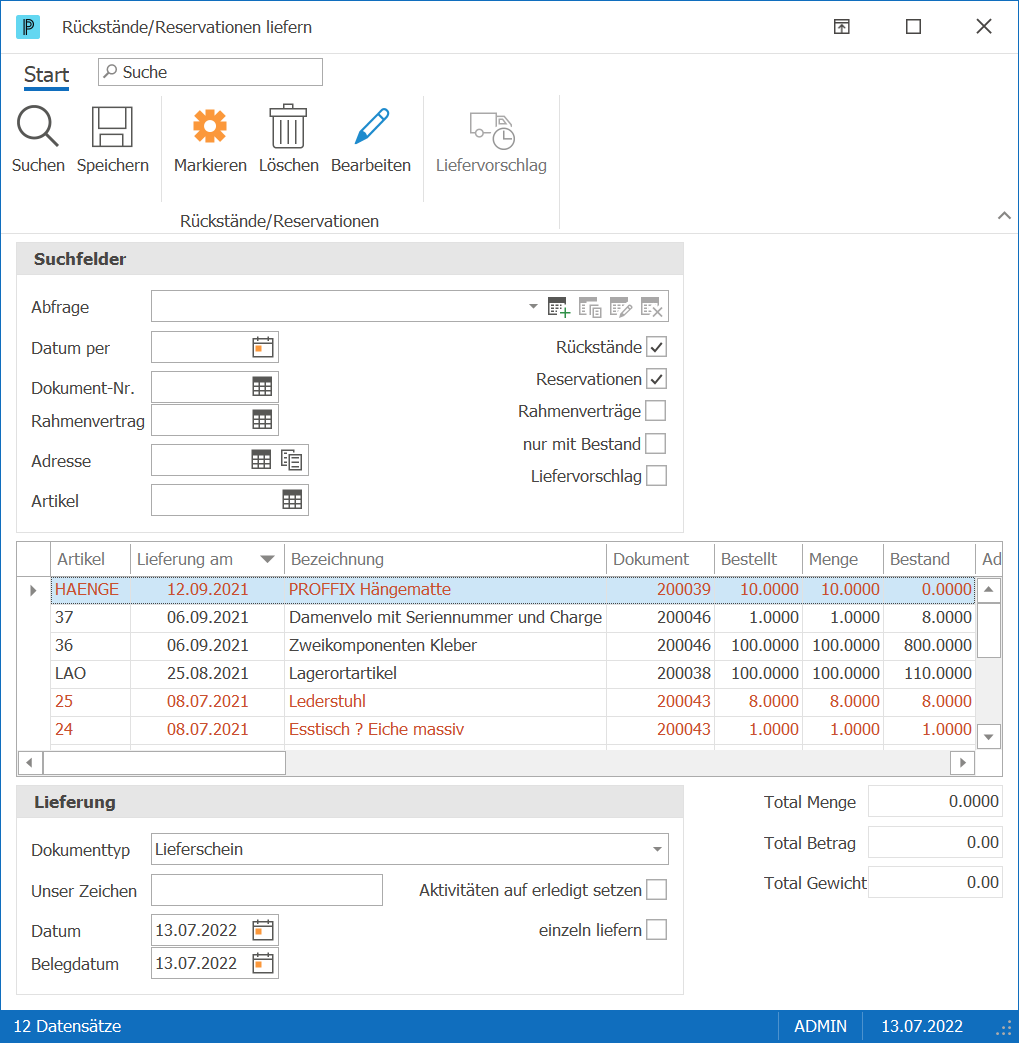
Task: Open the Lieferung am column sort arrow
Action: (267, 559)
